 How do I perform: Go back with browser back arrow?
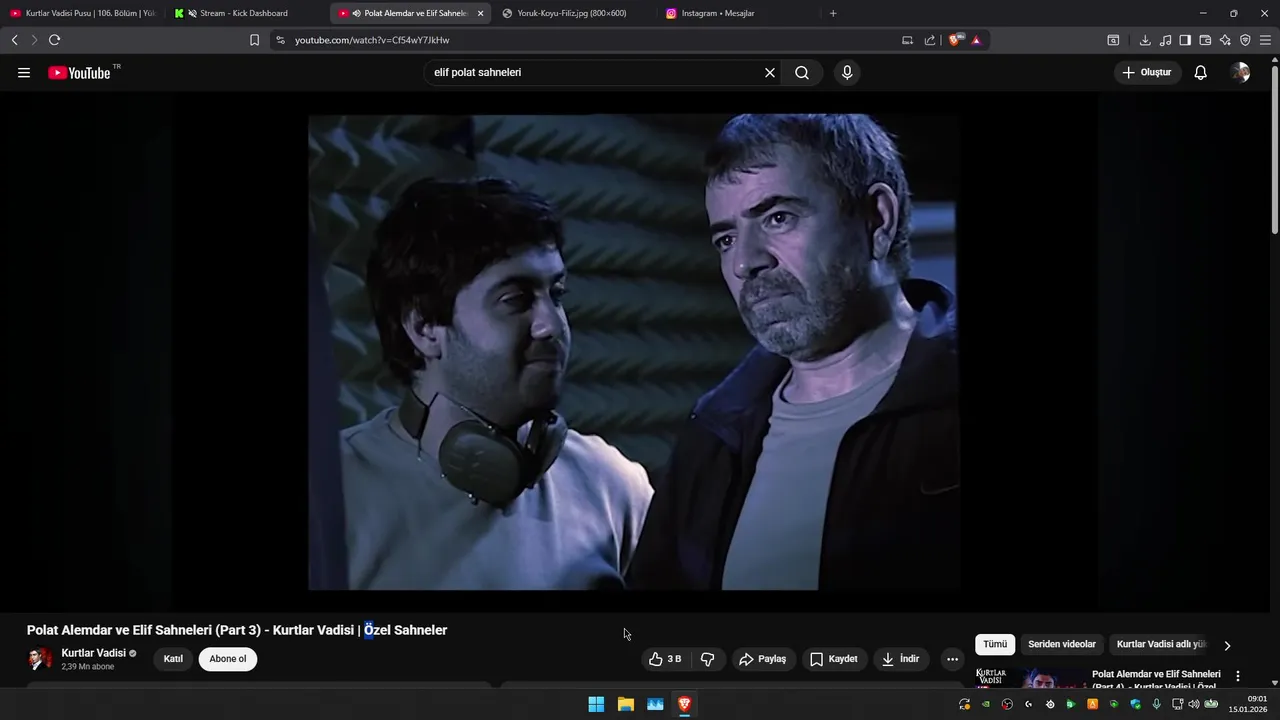tap(14, 40)
